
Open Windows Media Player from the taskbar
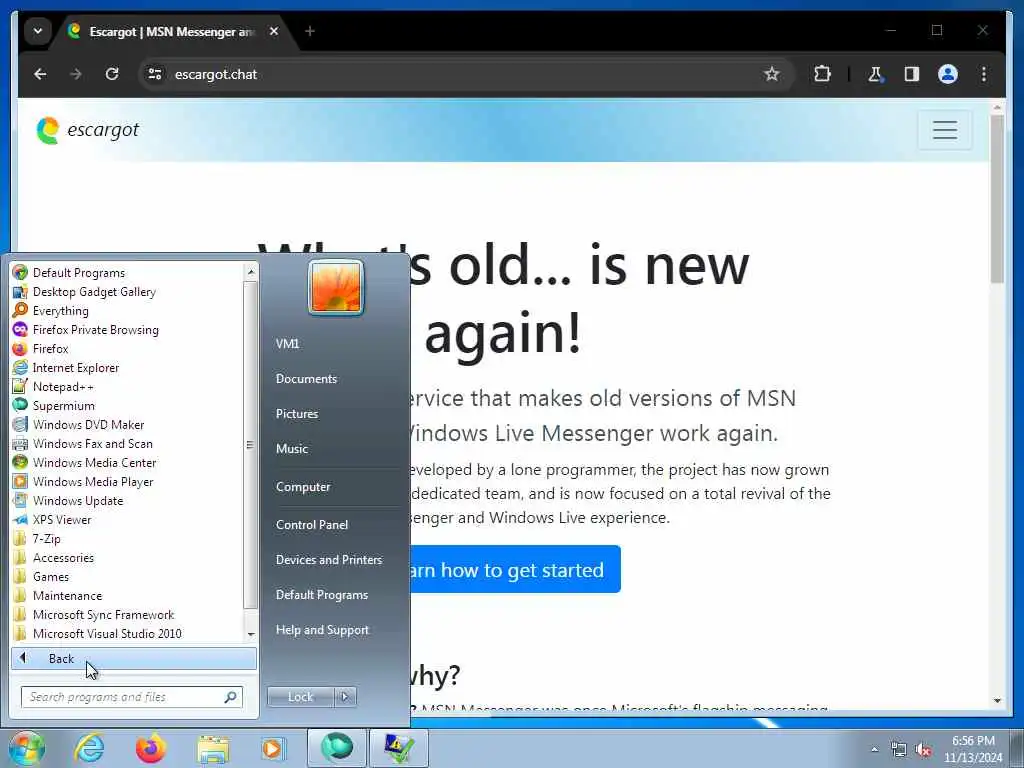(273, 748)
